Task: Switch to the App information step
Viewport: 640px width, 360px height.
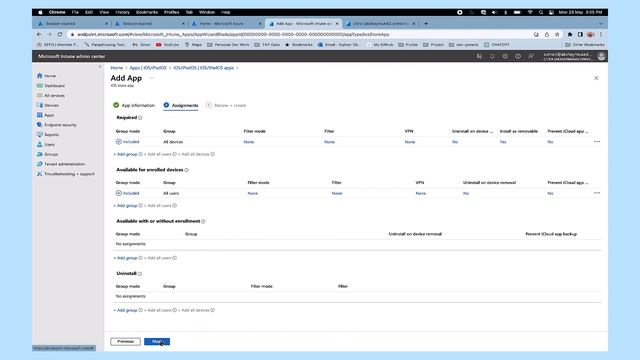Action: click(x=134, y=105)
